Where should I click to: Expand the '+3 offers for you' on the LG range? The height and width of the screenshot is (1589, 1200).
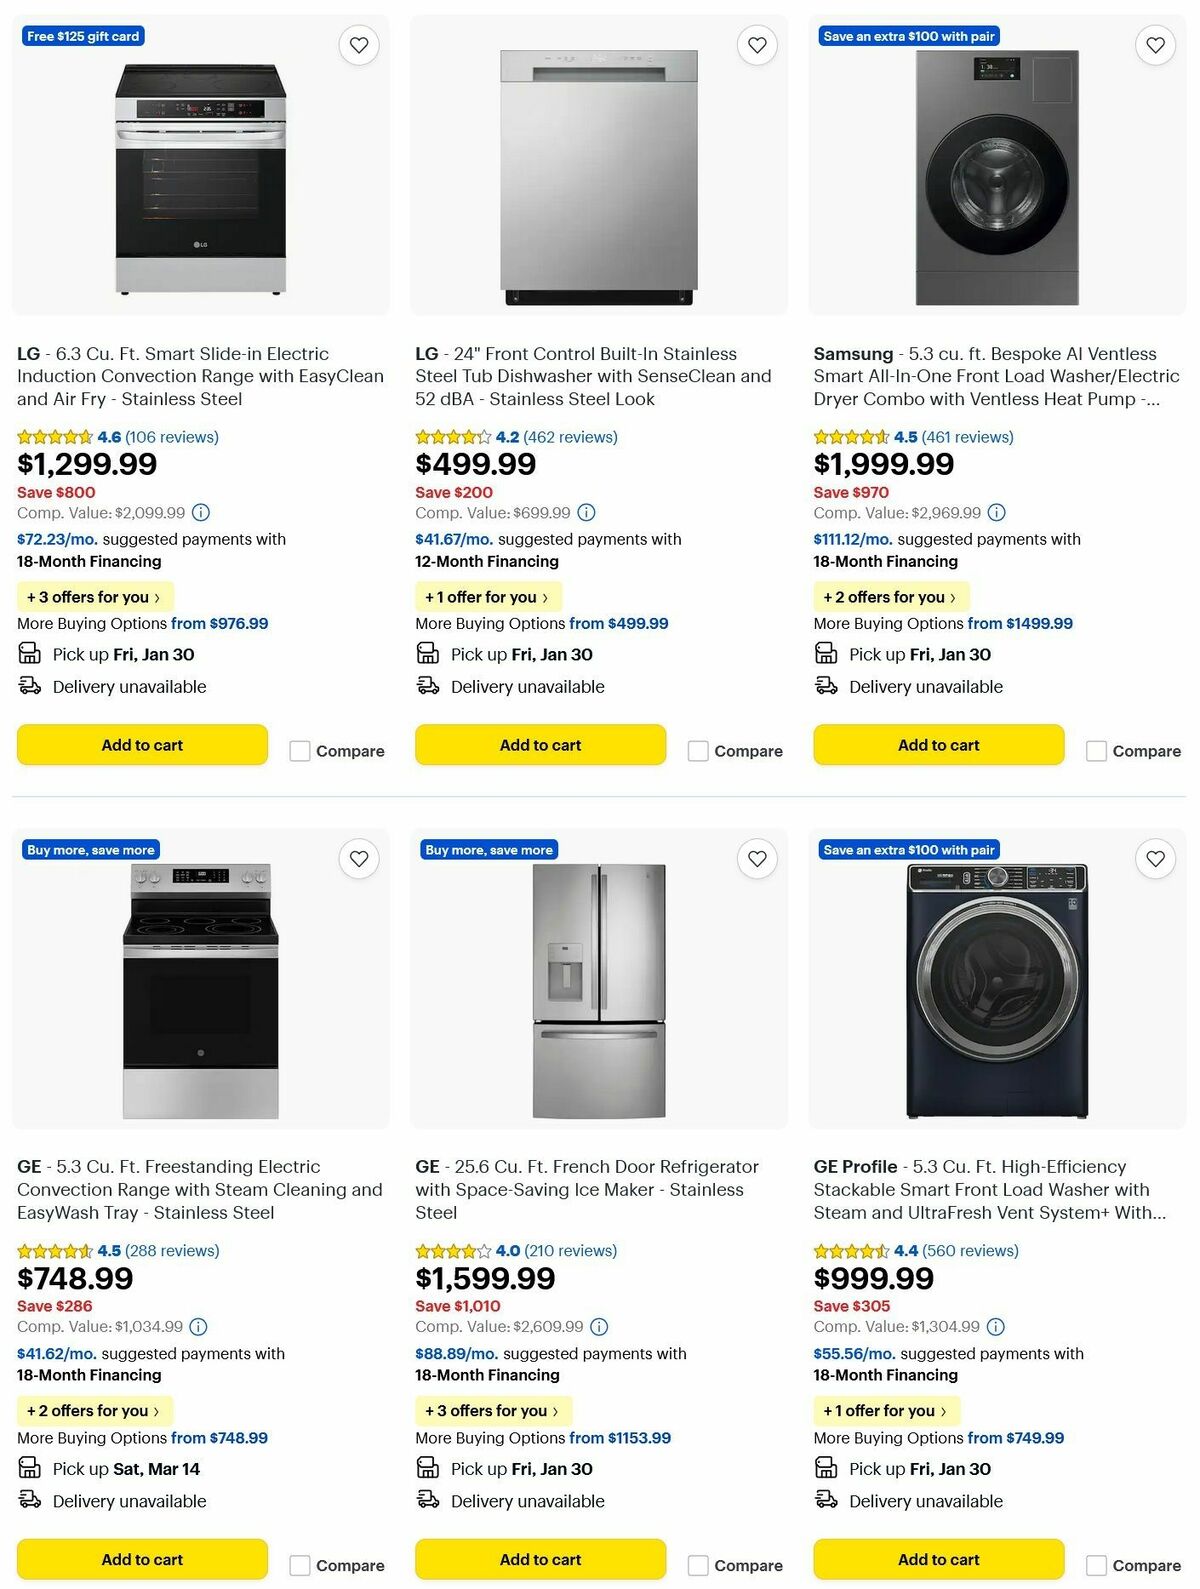click(x=94, y=597)
